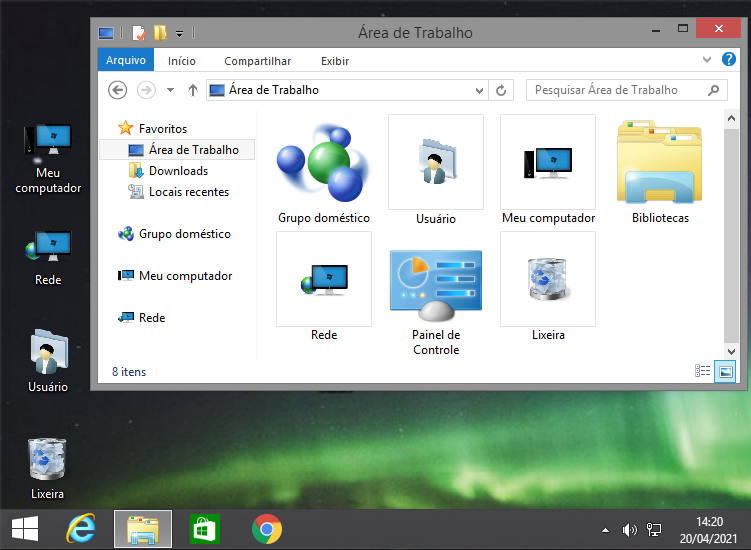The image size is (751, 550).
Task: Click the speaker volume icon in the tray
Action: point(629,530)
